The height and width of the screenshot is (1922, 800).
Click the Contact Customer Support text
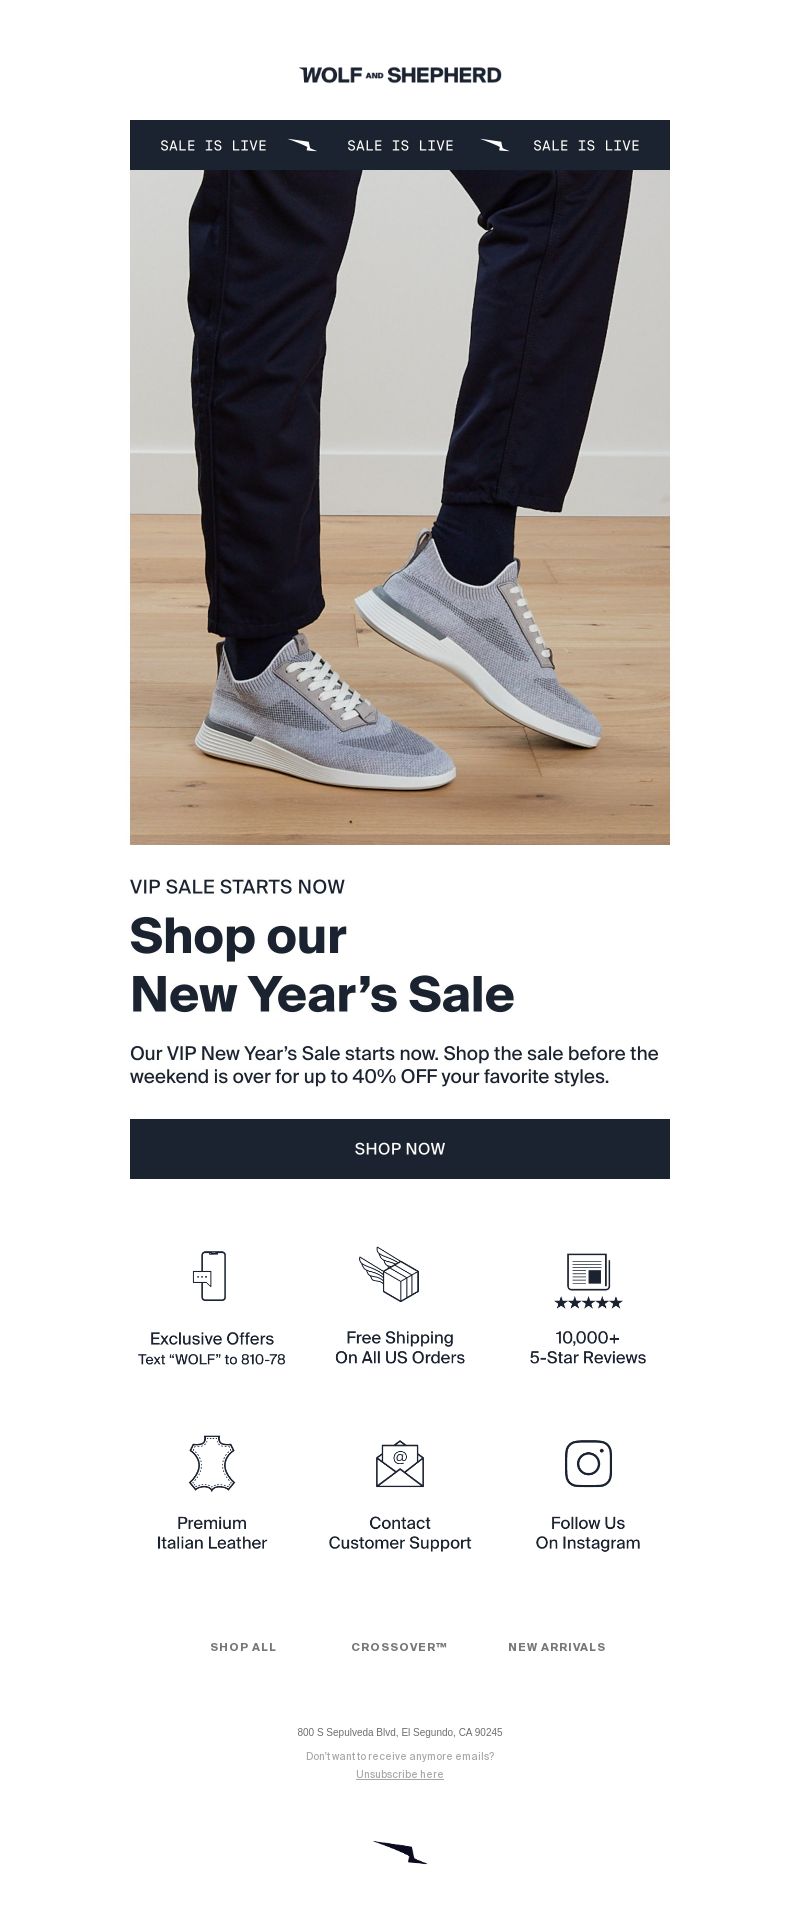[400, 1533]
